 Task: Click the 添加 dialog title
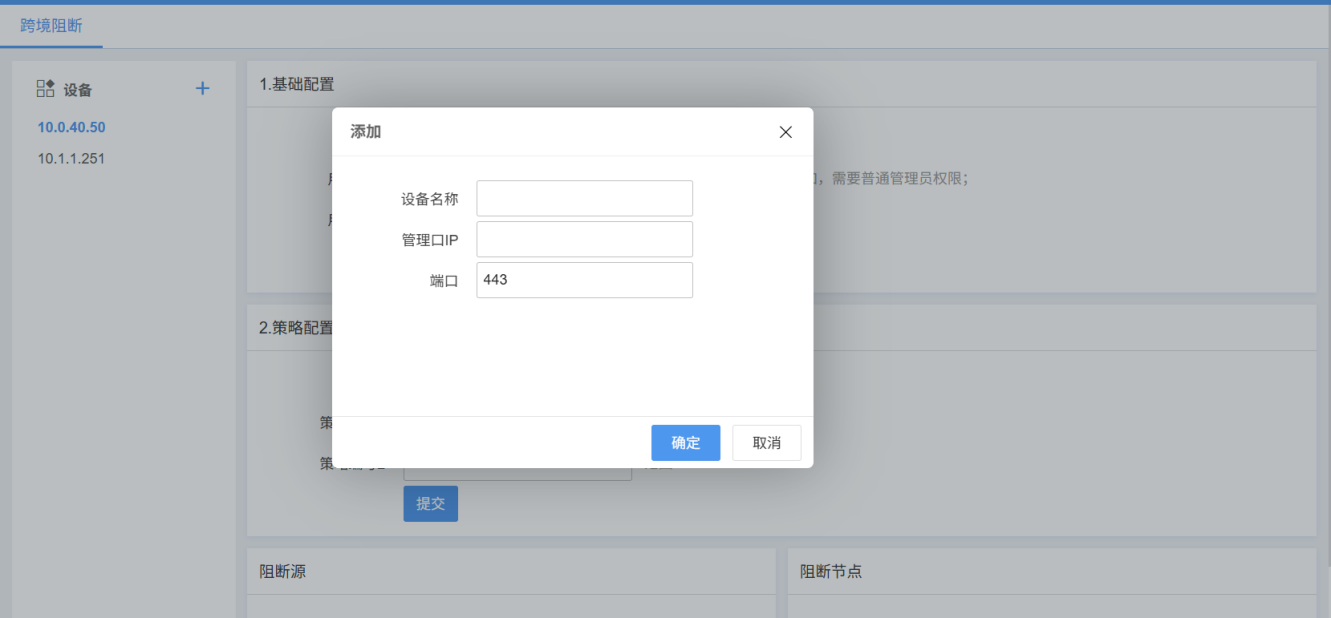365,132
